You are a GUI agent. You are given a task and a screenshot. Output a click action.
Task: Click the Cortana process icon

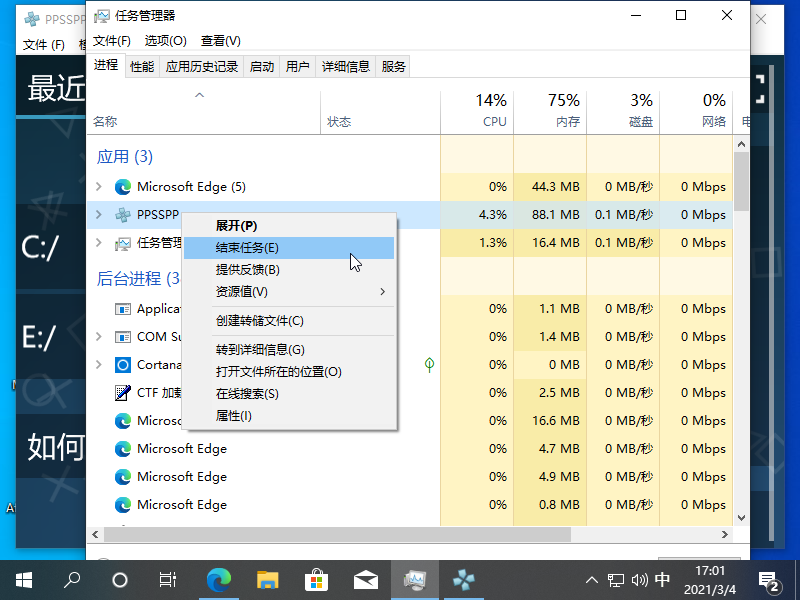pyautogui.click(x=123, y=365)
